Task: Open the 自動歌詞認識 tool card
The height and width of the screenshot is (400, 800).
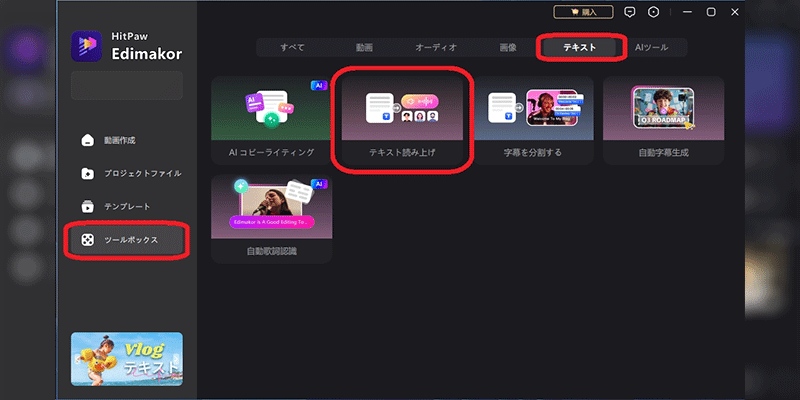Action: [x=271, y=219]
